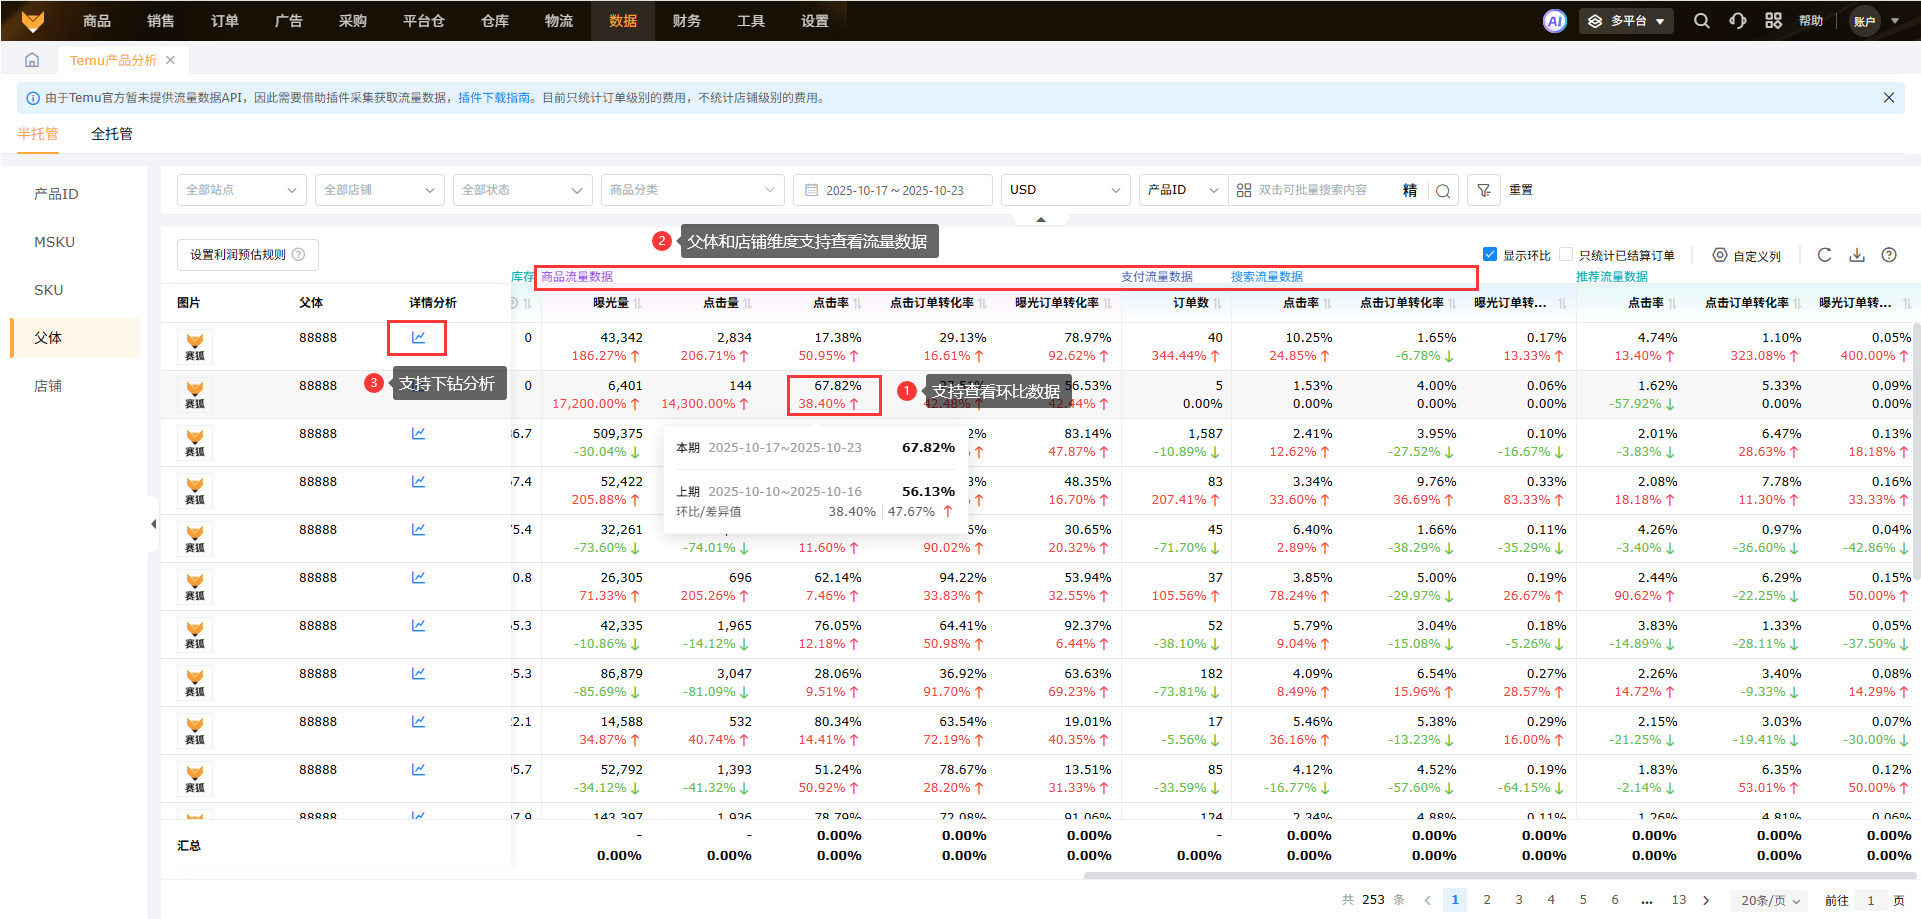The width and height of the screenshot is (1921, 919).
Task: Check the 只统计已结算订单 checkbox
Action: tap(1566, 255)
